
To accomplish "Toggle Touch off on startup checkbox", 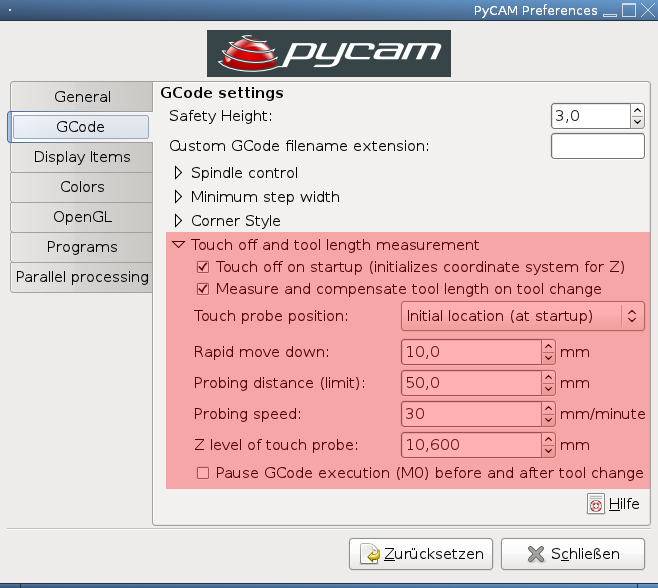I will click(x=204, y=267).
